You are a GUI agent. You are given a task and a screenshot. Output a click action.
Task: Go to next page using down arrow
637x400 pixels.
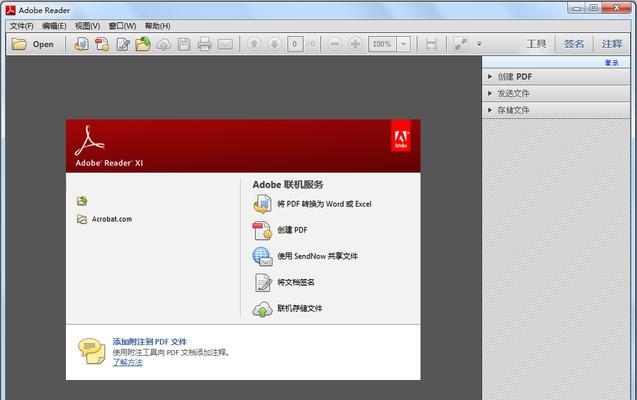(274, 43)
